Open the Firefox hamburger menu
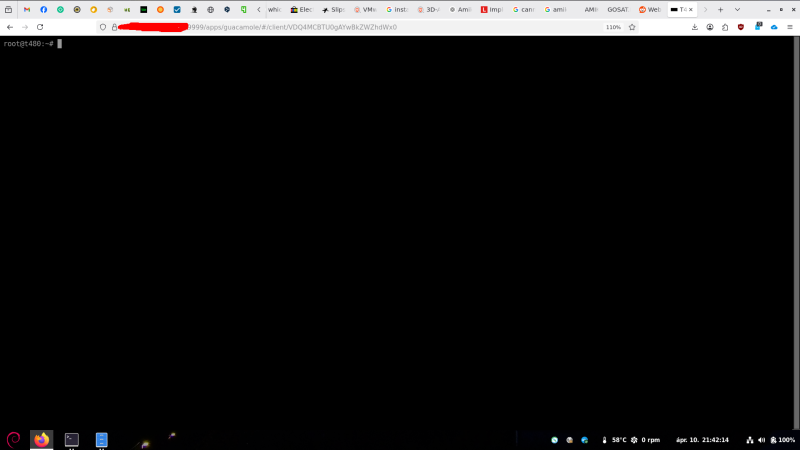Viewport: 800px width, 450px height. click(790, 27)
